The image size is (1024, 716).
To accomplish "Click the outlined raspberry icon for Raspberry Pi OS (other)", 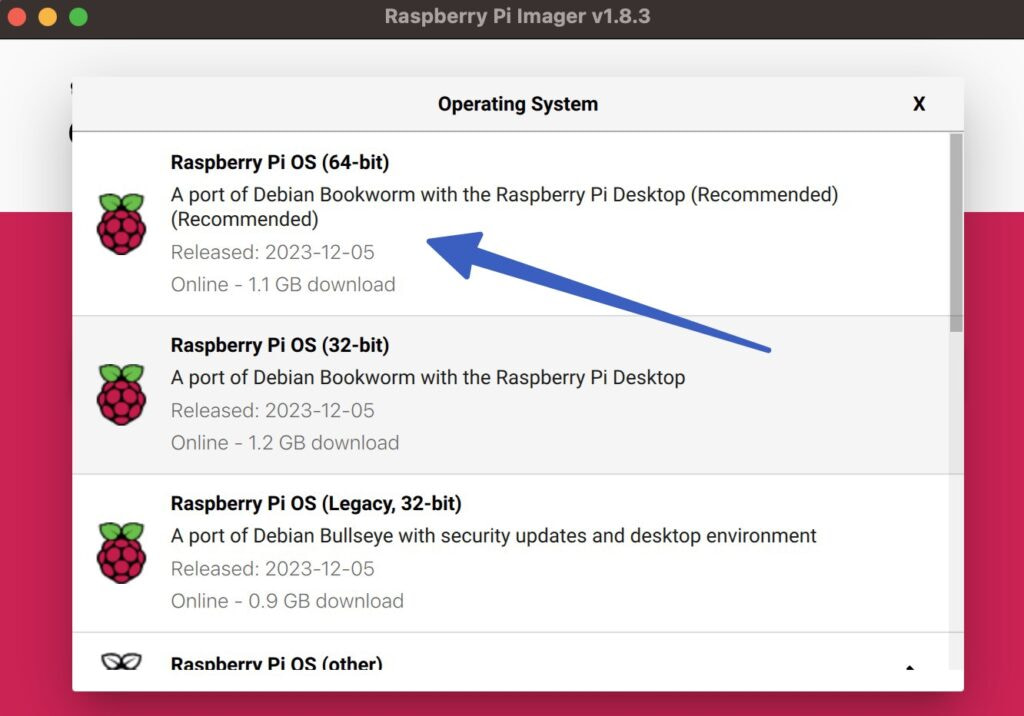I will click(121, 660).
